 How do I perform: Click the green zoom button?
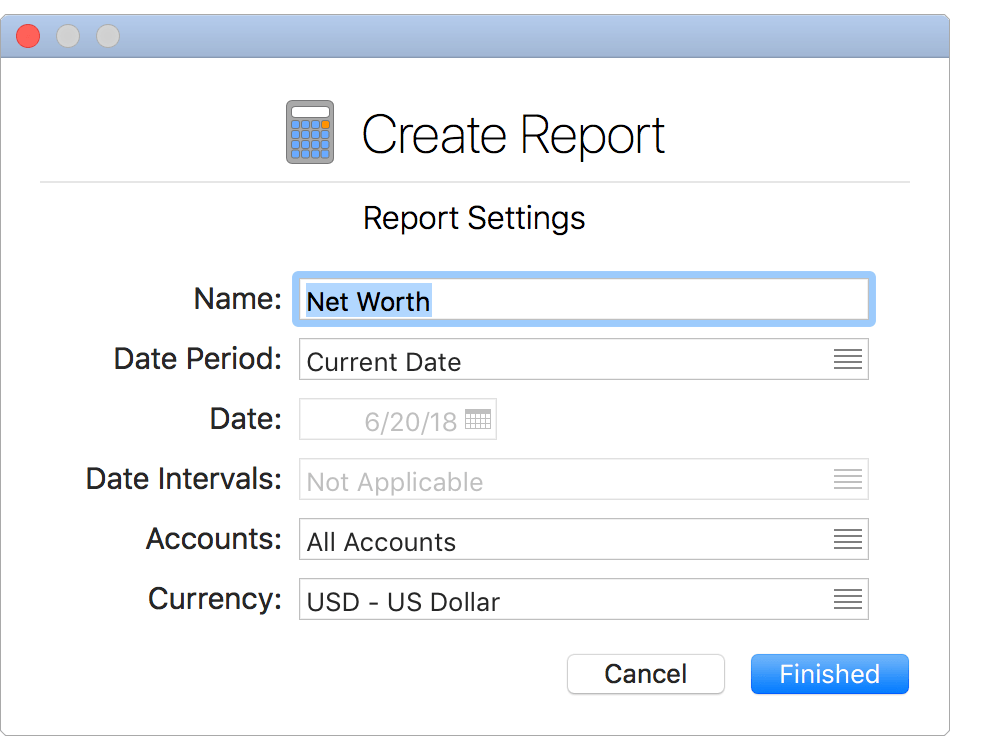pyautogui.click(x=107, y=36)
